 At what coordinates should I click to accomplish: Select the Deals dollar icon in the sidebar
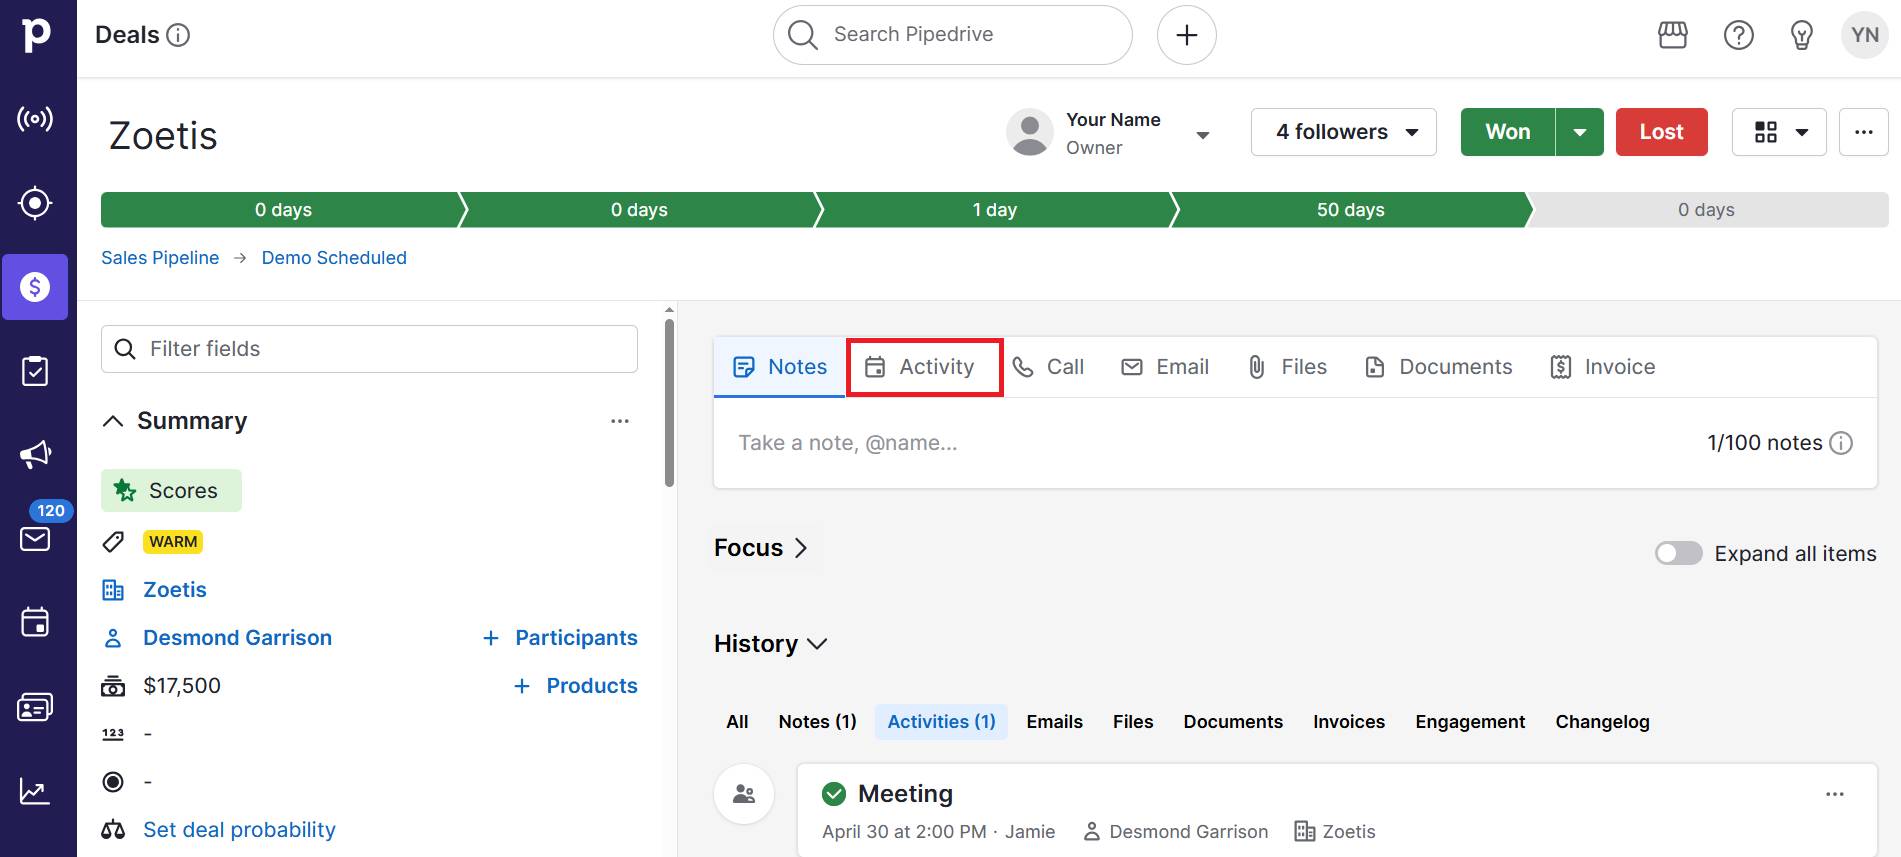[35, 287]
